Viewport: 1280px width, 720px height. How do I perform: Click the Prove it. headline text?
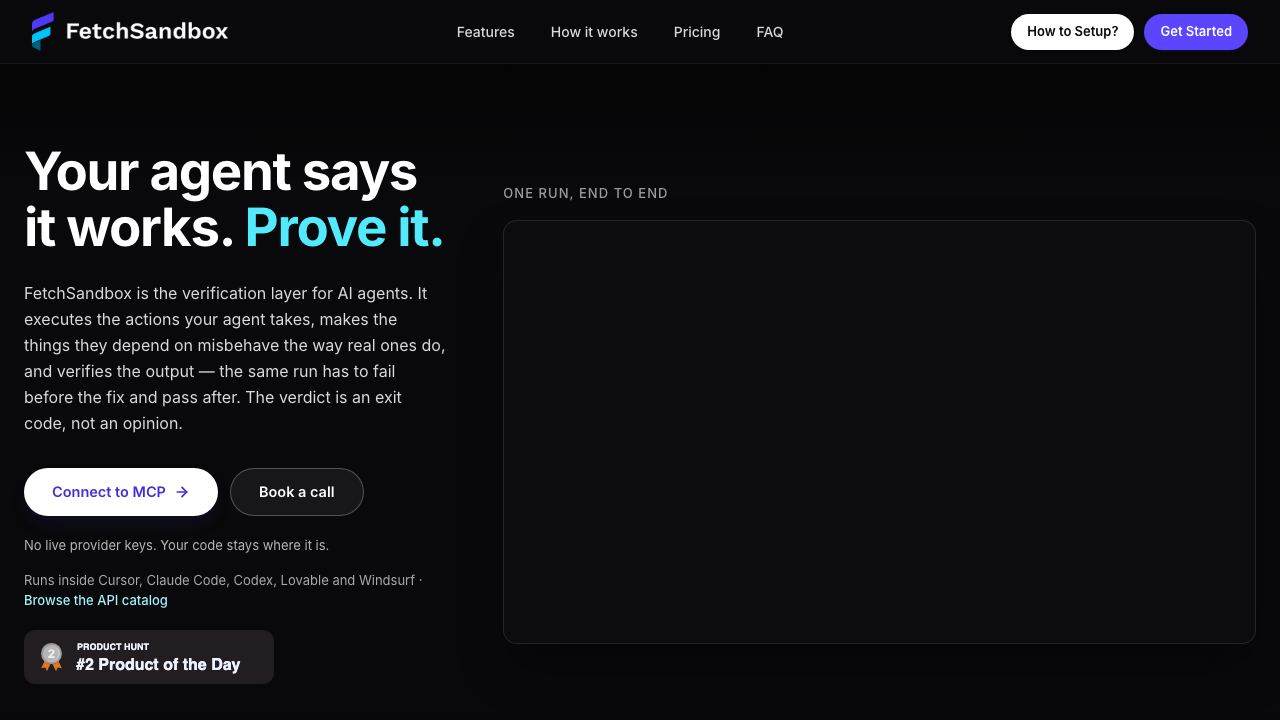coord(344,227)
